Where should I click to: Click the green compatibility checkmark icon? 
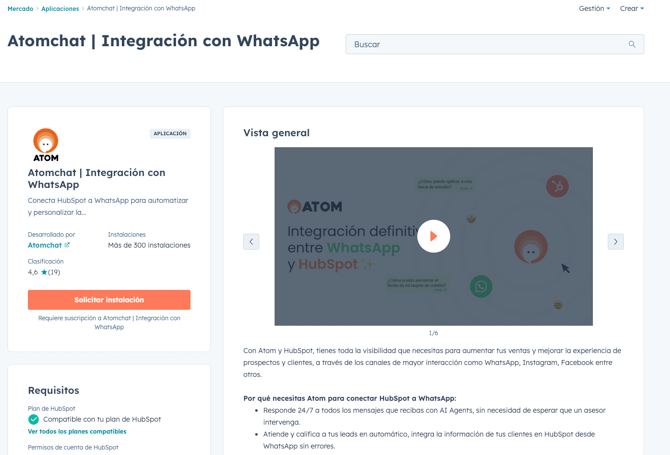point(34,419)
